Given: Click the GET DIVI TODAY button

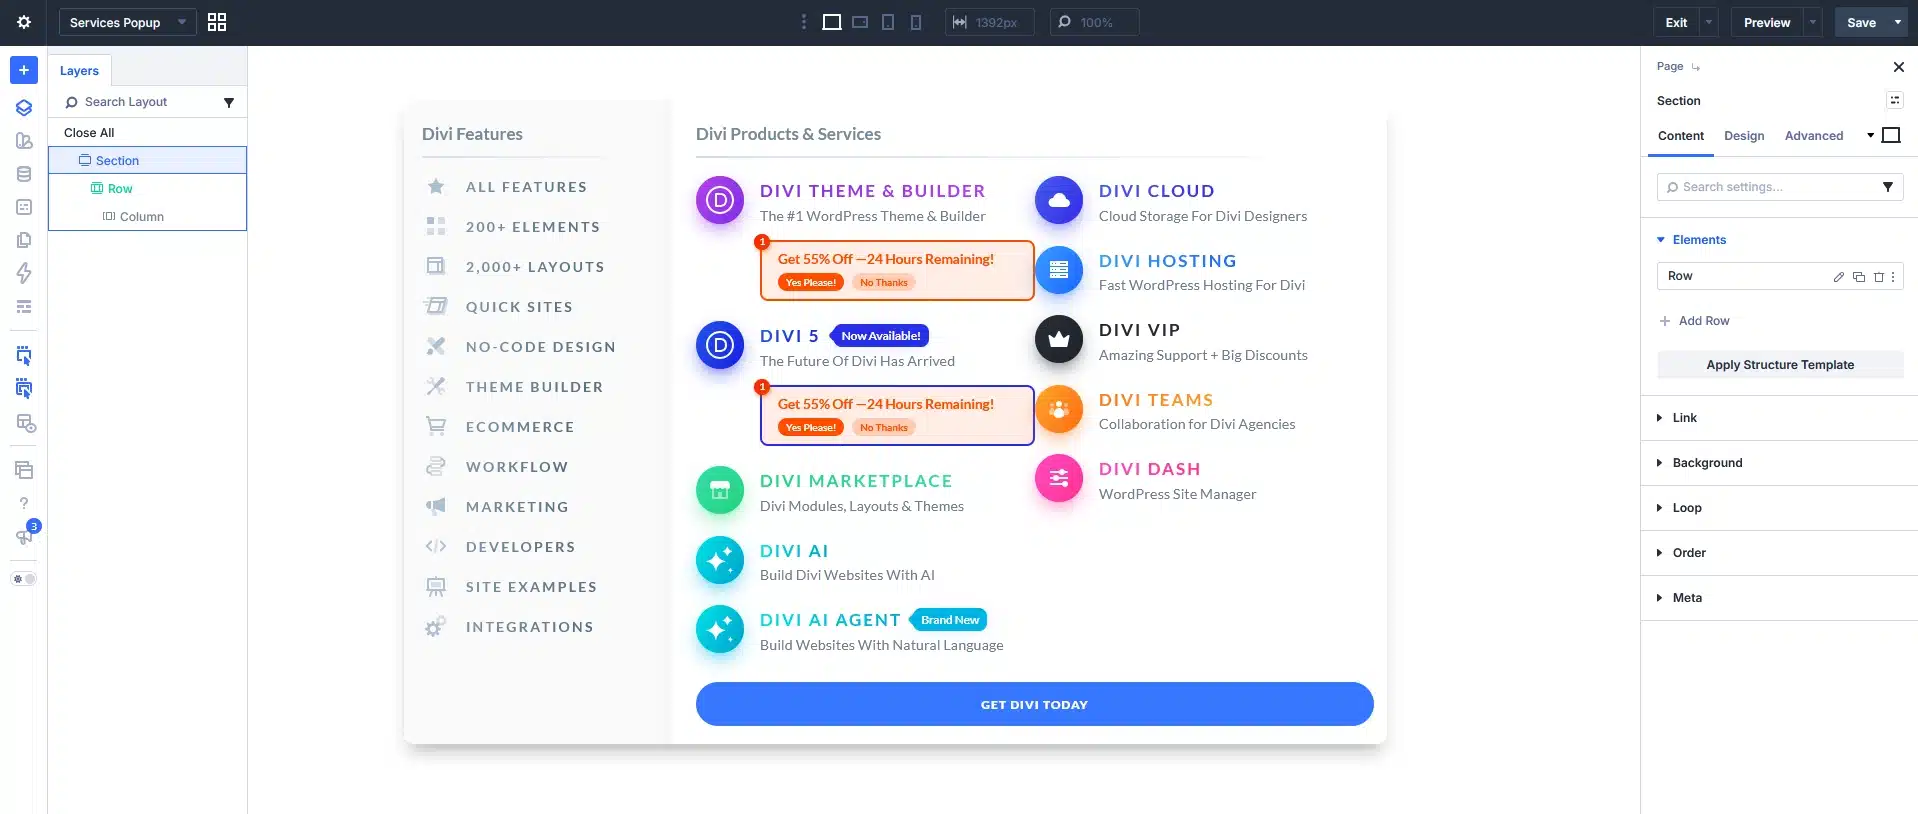Looking at the screenshot, I should (x=1034, y=704).
